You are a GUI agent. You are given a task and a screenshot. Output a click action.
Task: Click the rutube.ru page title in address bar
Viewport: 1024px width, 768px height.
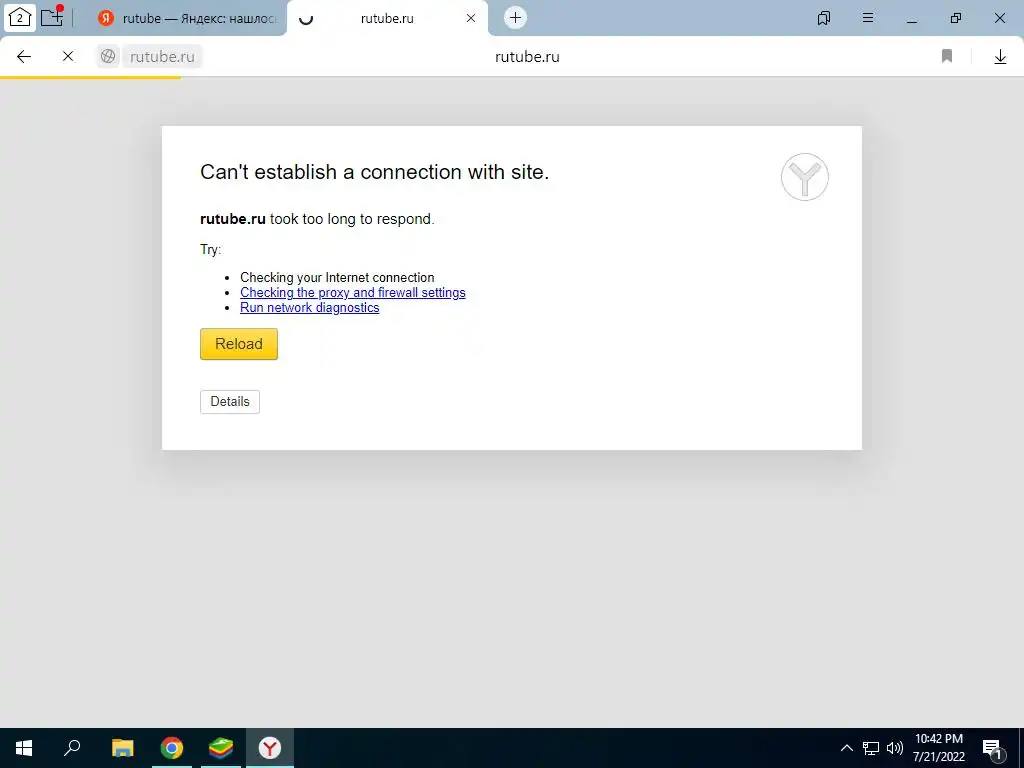click(x=527, y=57)
